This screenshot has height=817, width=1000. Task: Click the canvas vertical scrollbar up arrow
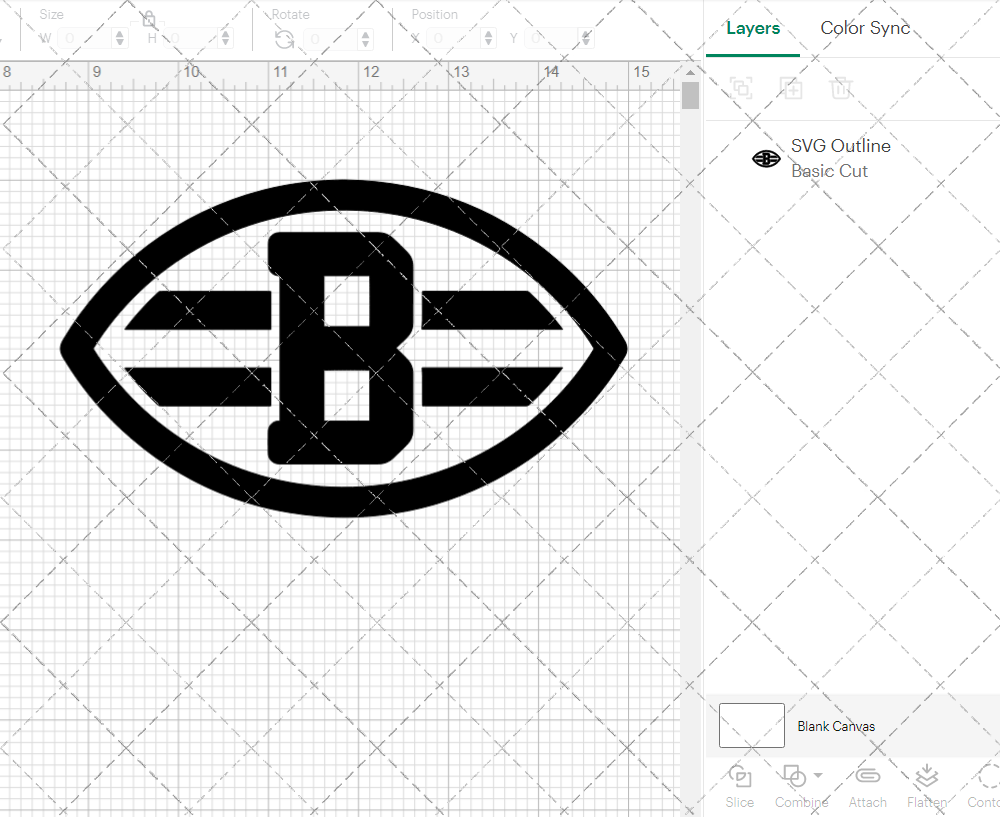690,73
